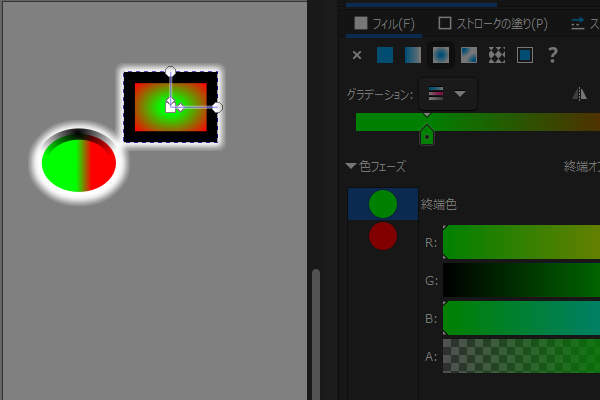The width and height of the screenshot is (600, 400).
Task: Click the right circular radial gradient handle
Action: 217,108
